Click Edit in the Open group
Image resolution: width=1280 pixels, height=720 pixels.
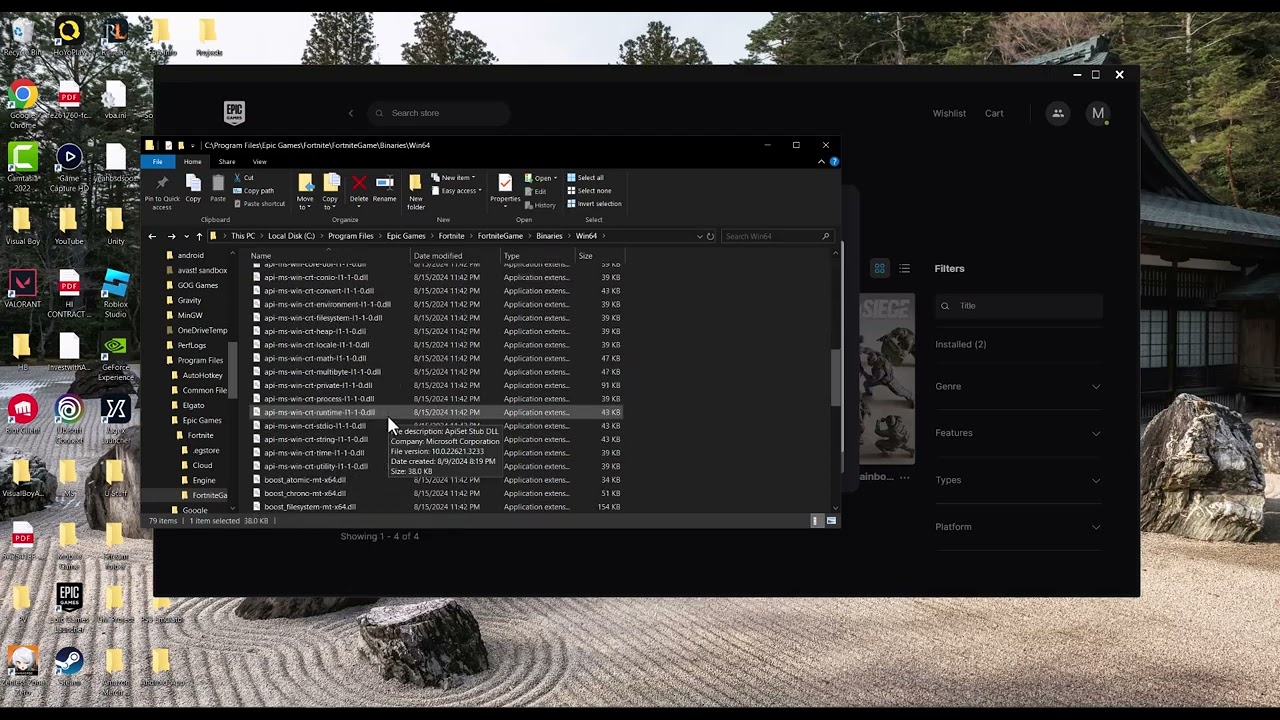[x=536, y=192]
